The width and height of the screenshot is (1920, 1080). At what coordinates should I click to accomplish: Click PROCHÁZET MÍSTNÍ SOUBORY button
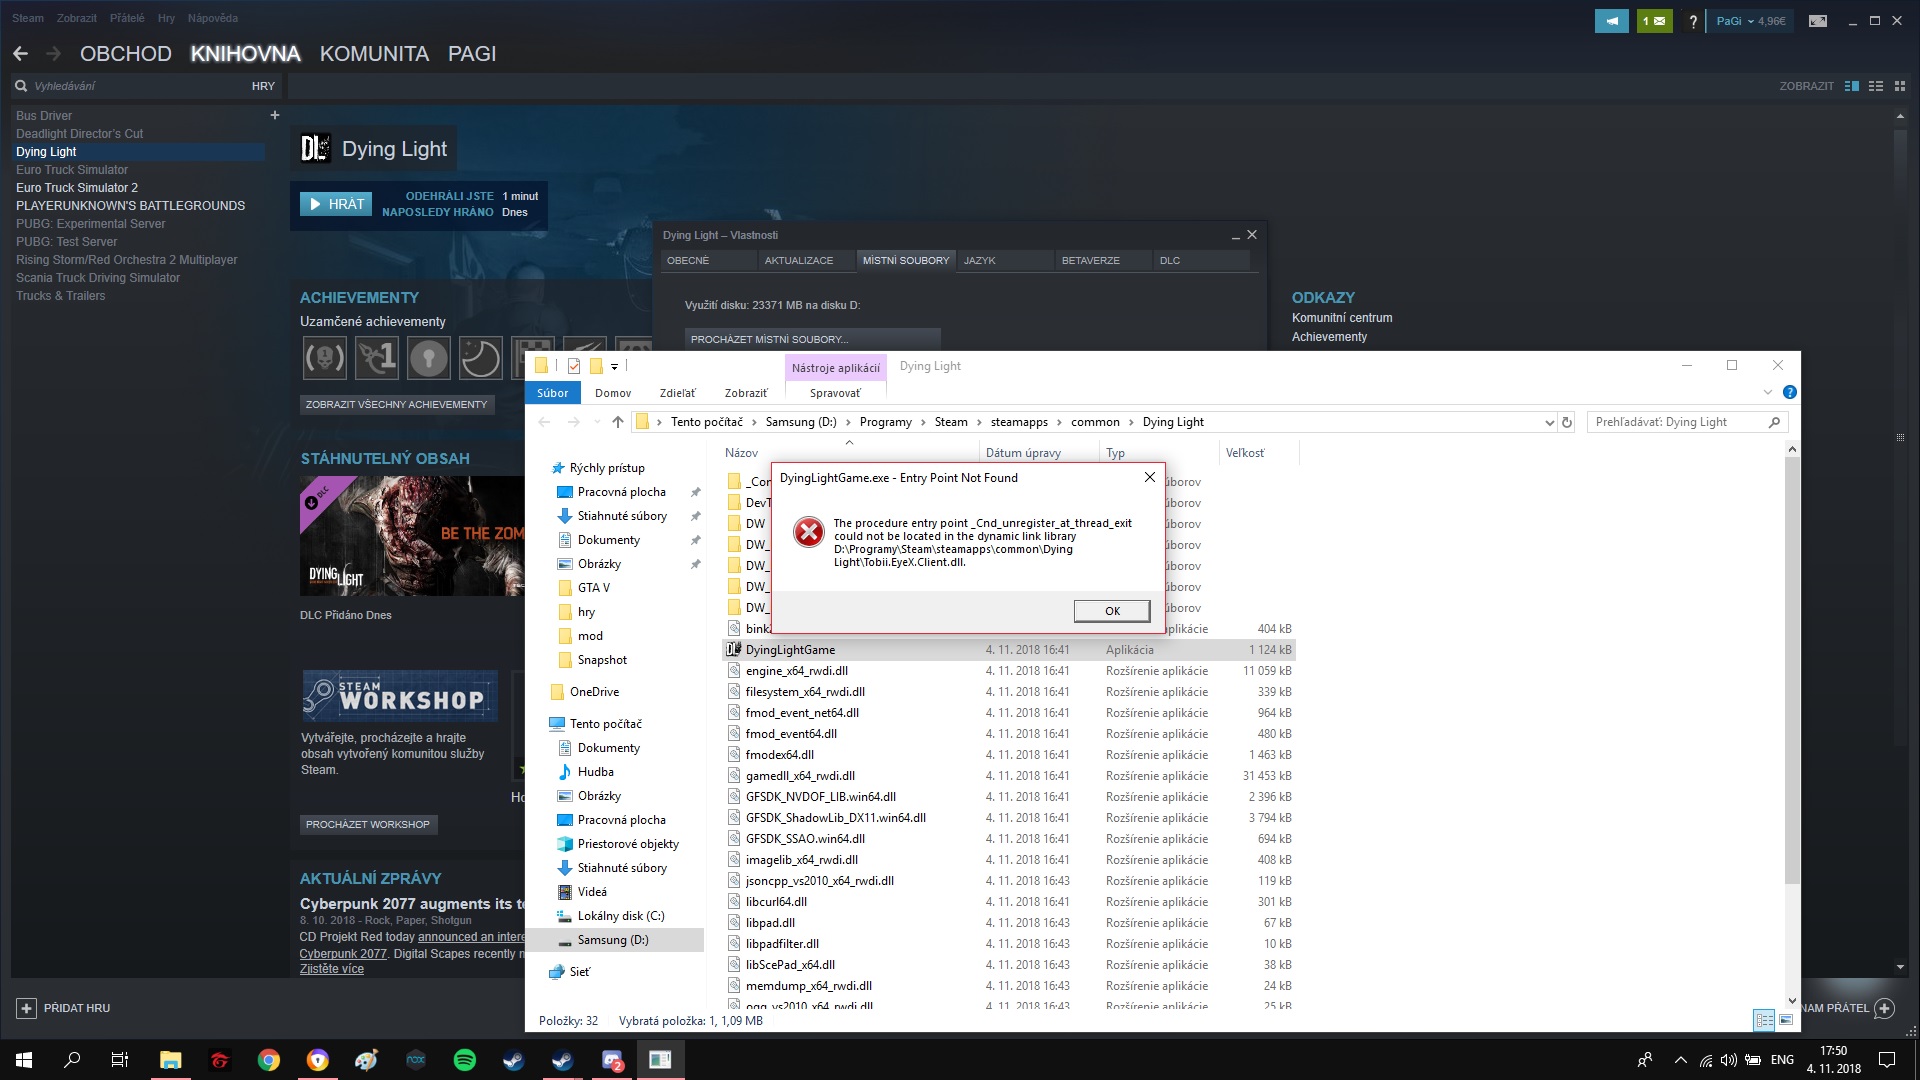pos(811,339)
